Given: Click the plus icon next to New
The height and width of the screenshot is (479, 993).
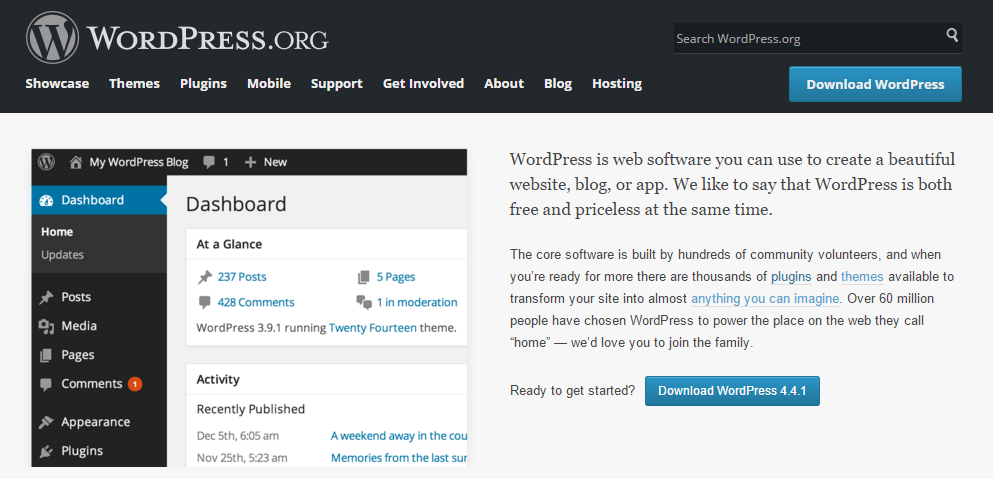Looking at the screenshot, I should (250, 162).
